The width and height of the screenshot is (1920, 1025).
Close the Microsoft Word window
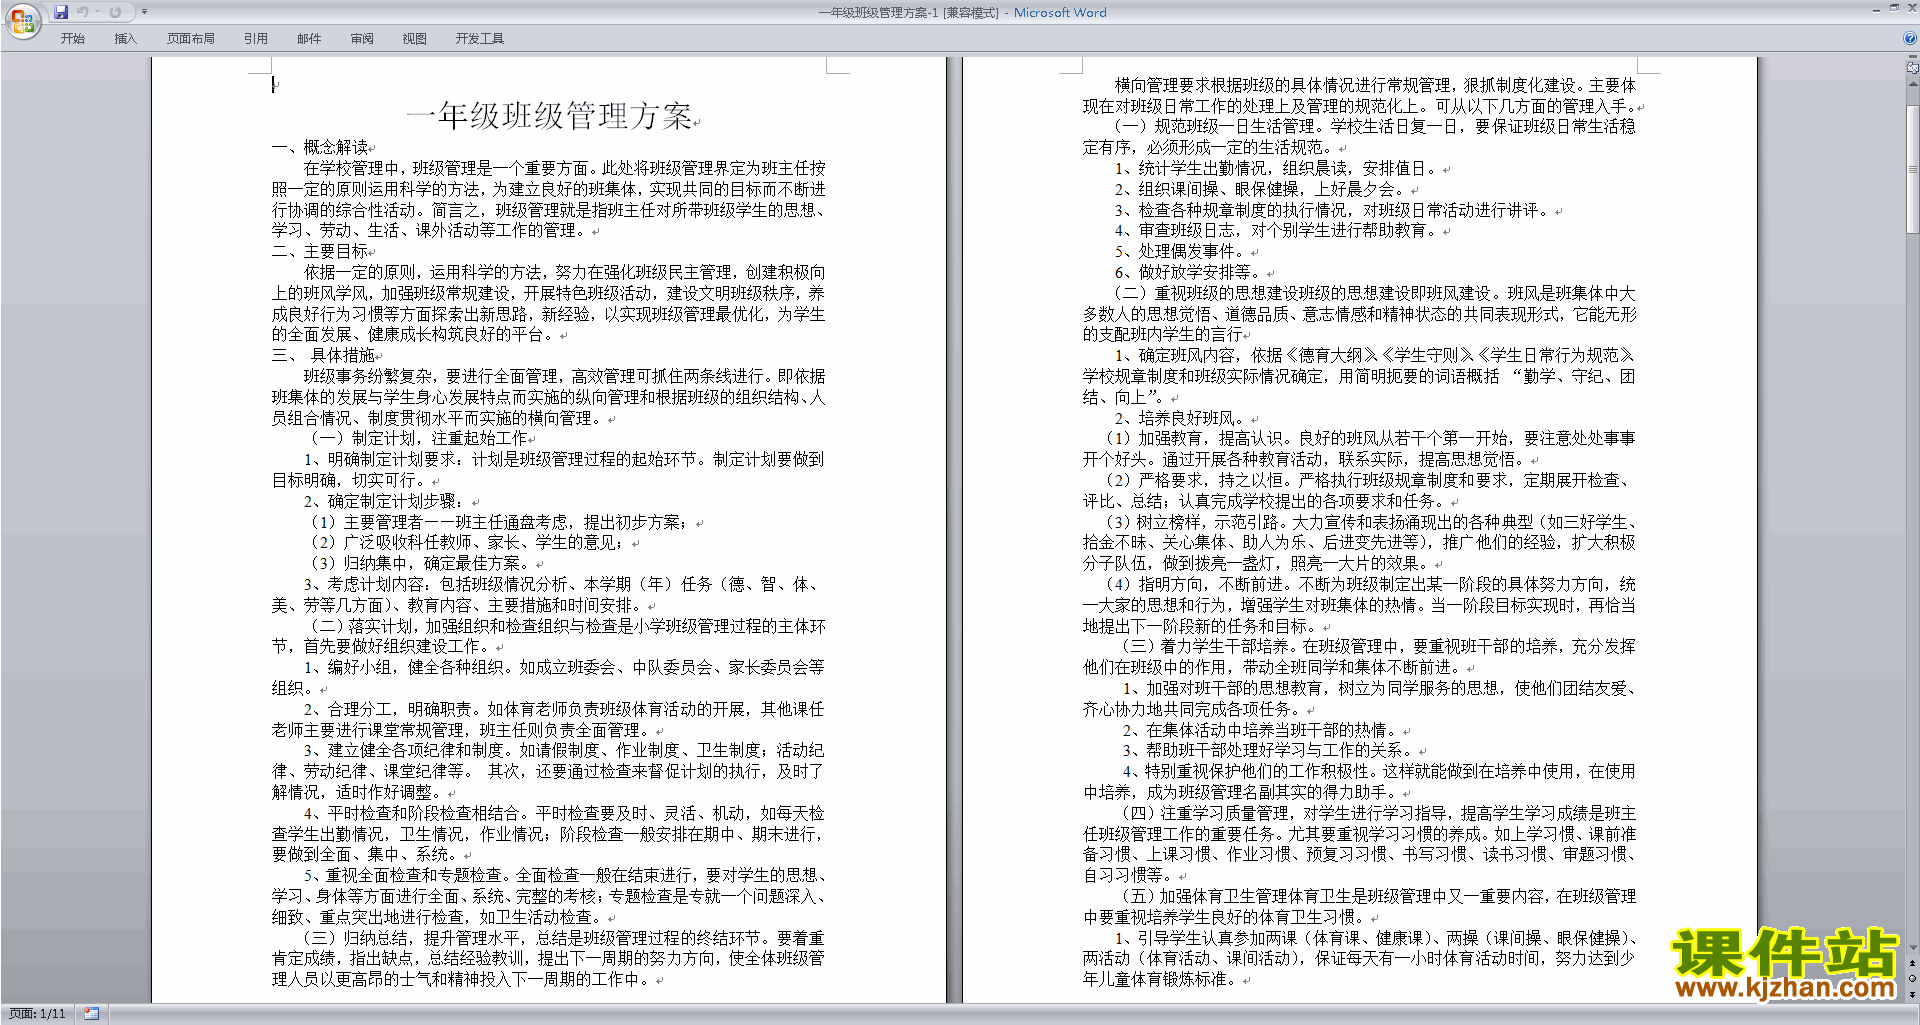[x=1911, y=8]
